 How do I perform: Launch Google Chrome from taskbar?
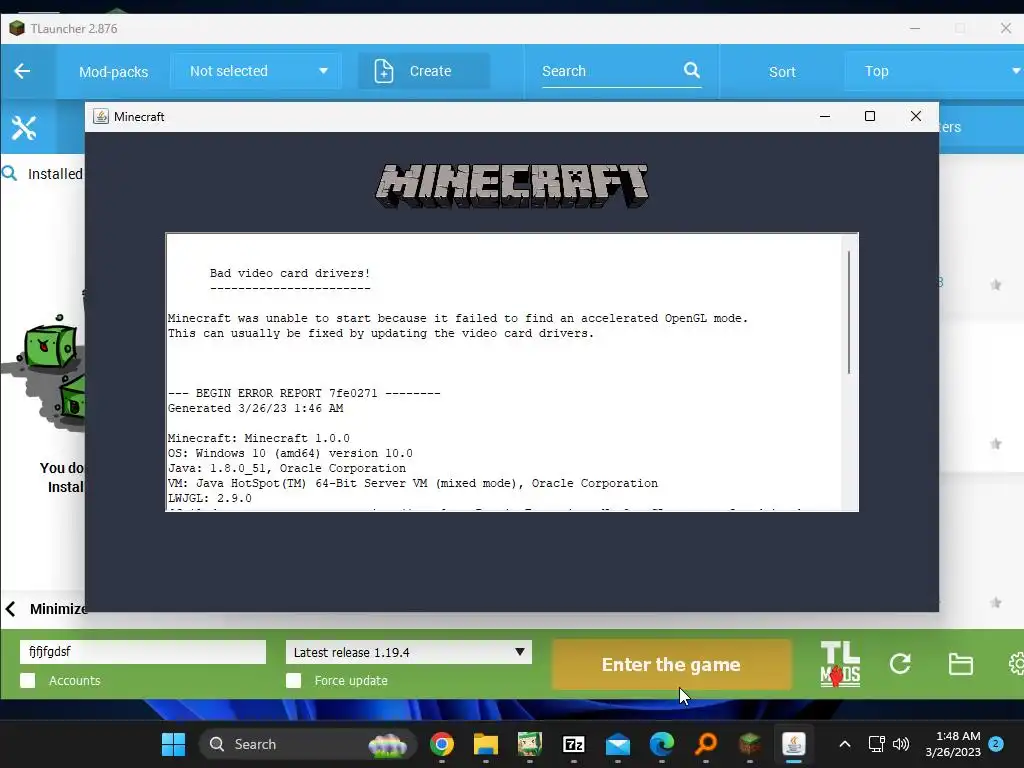[442, 744]
